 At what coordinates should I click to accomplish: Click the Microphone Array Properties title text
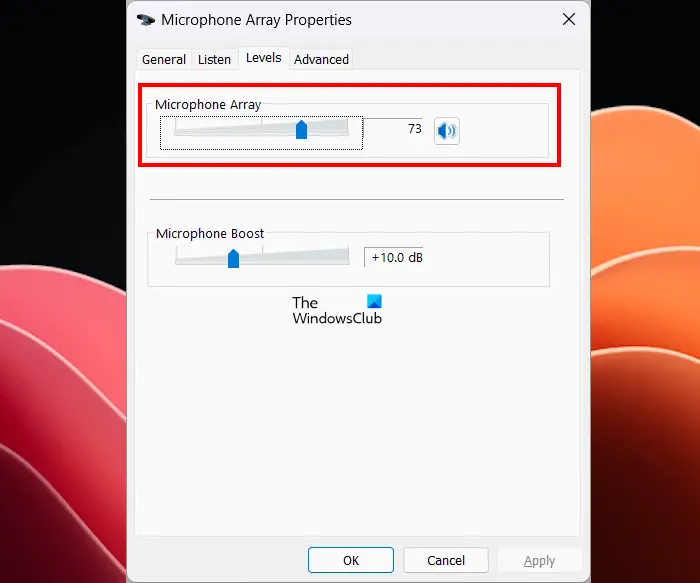[x=256, y=20]
